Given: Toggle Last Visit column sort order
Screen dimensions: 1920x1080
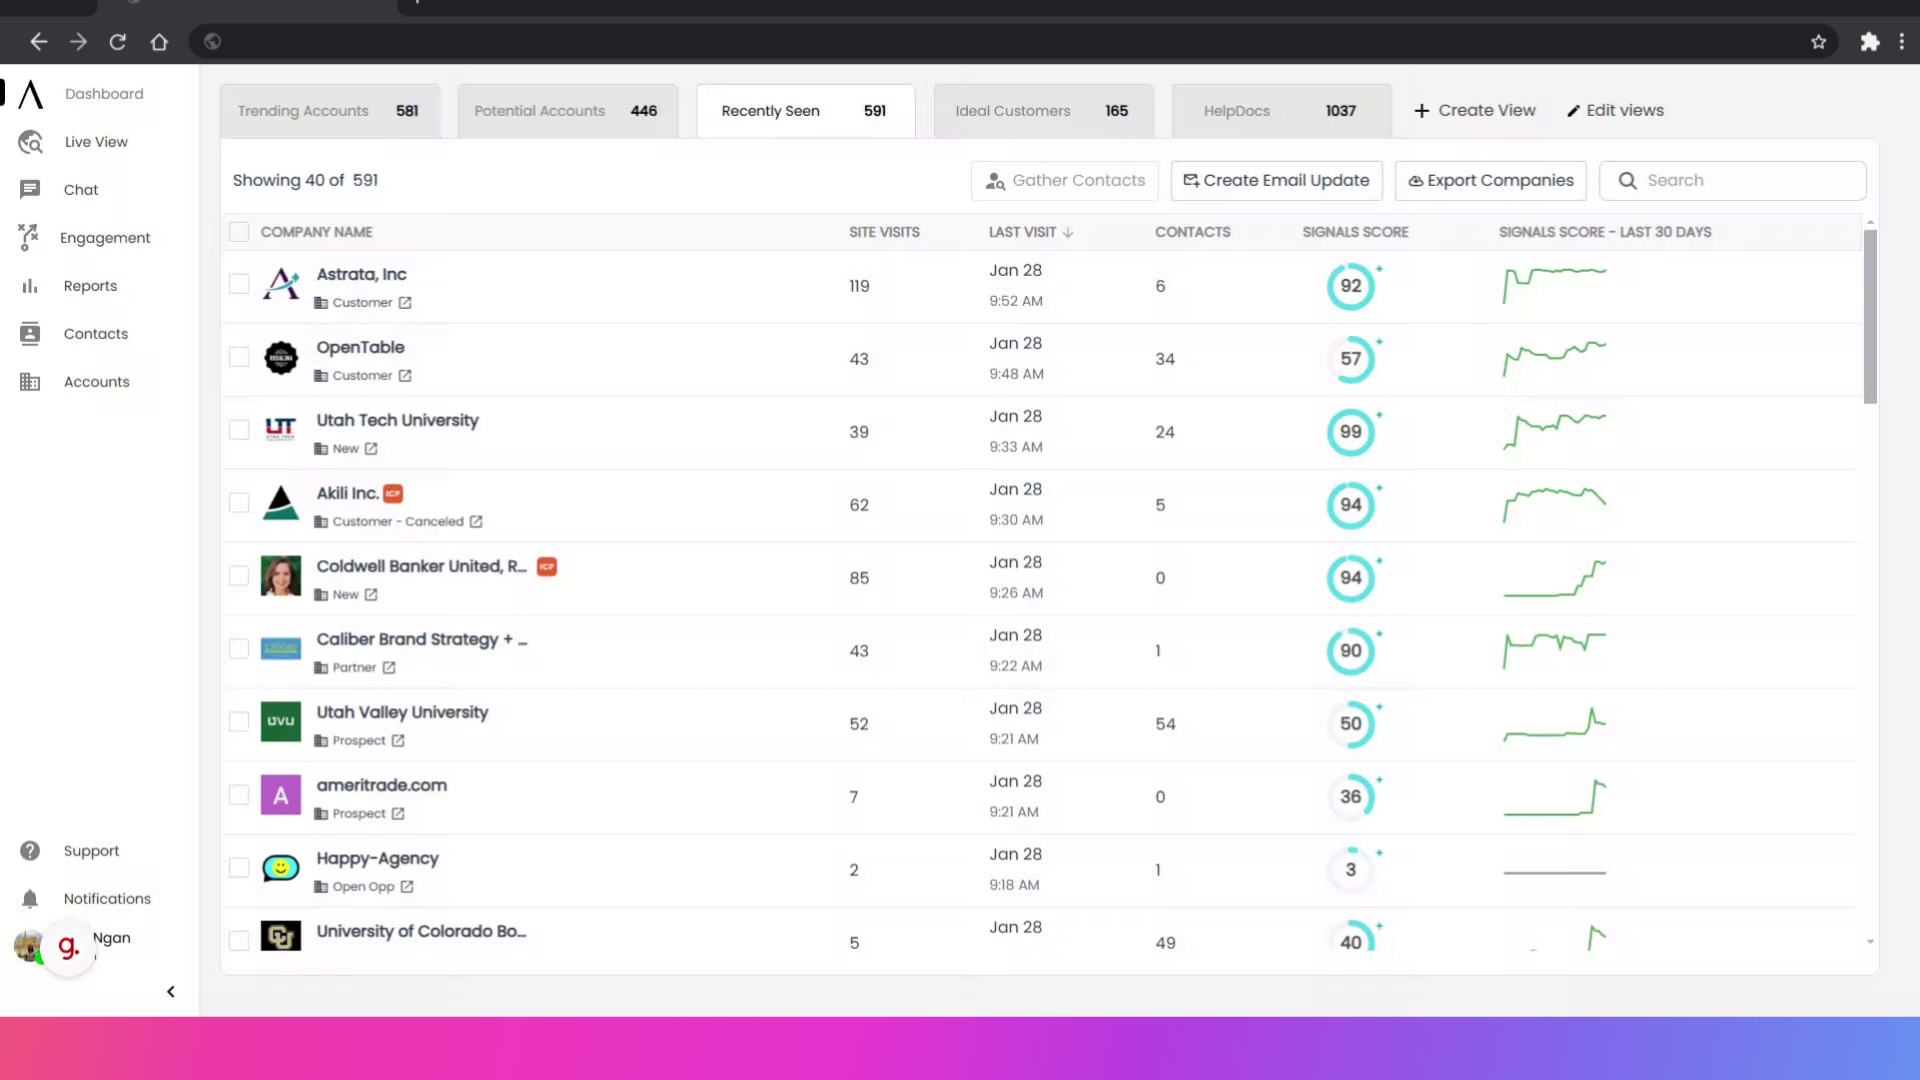Looking at the screenshot, I should coord(1068,231).
